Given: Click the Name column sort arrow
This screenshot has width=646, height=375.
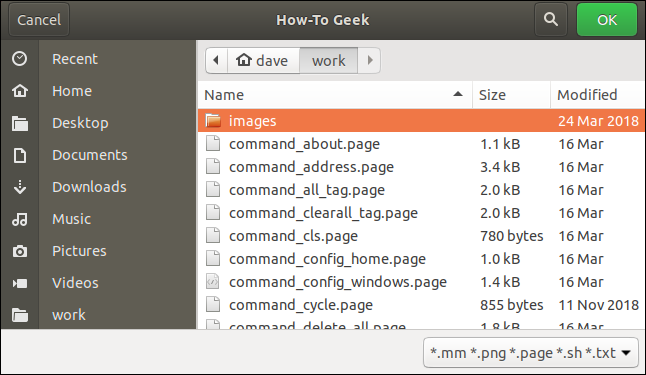Looking at the screenshot, I should point(458,94).
